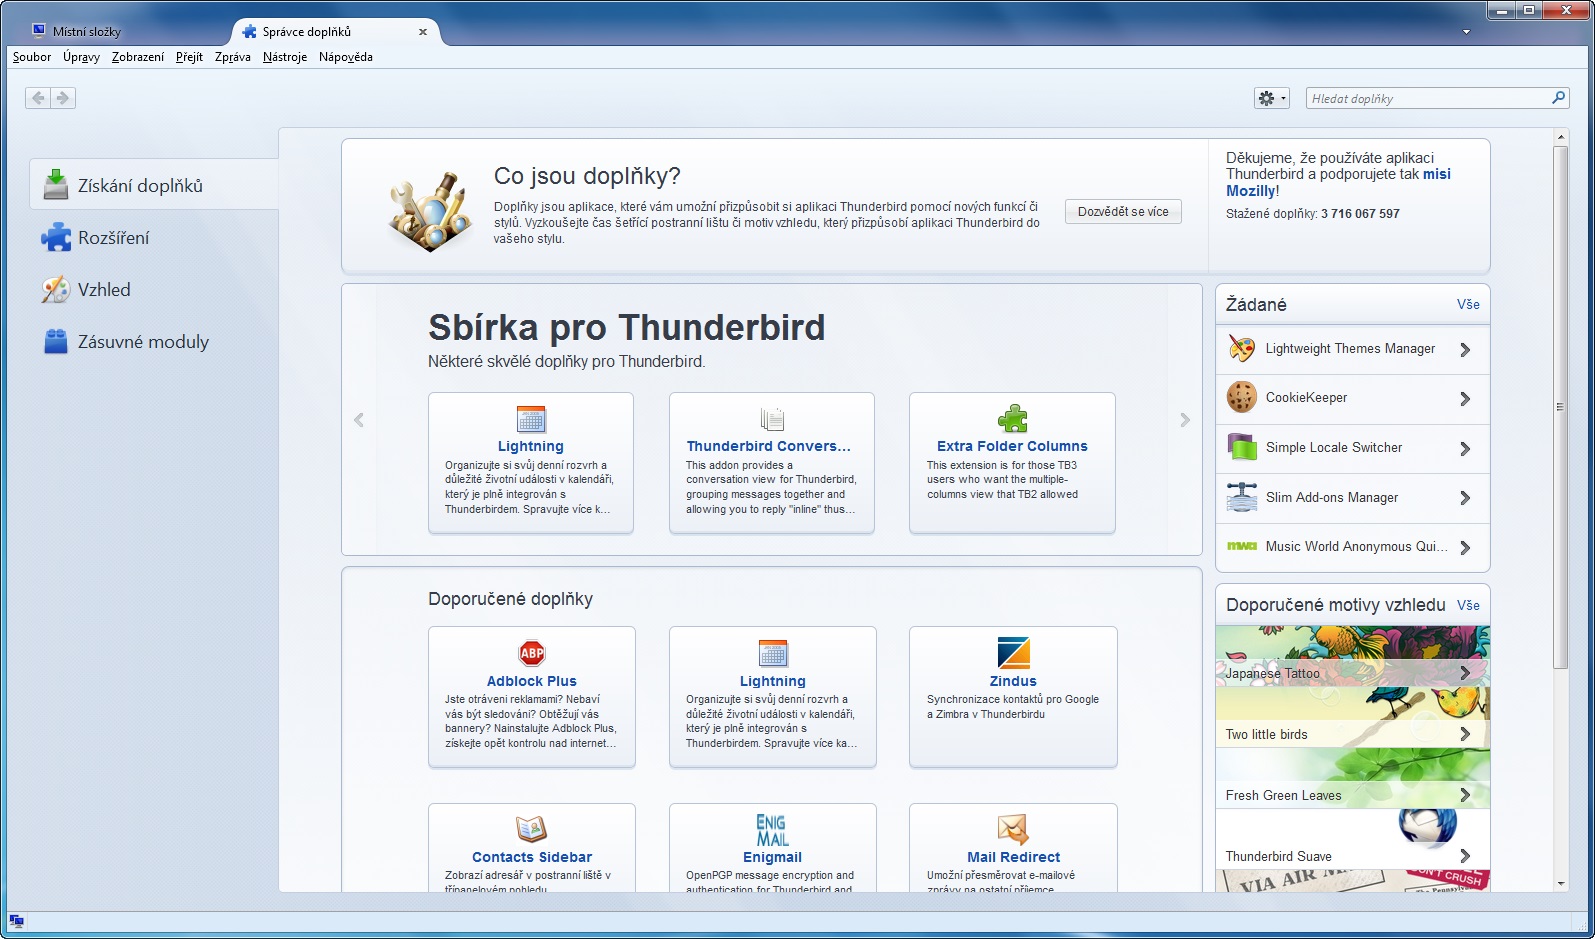Open Lightweight Themes Manager arrow
The width and height of the screenshot is (1595, 939).
[x=1465, y=350]
